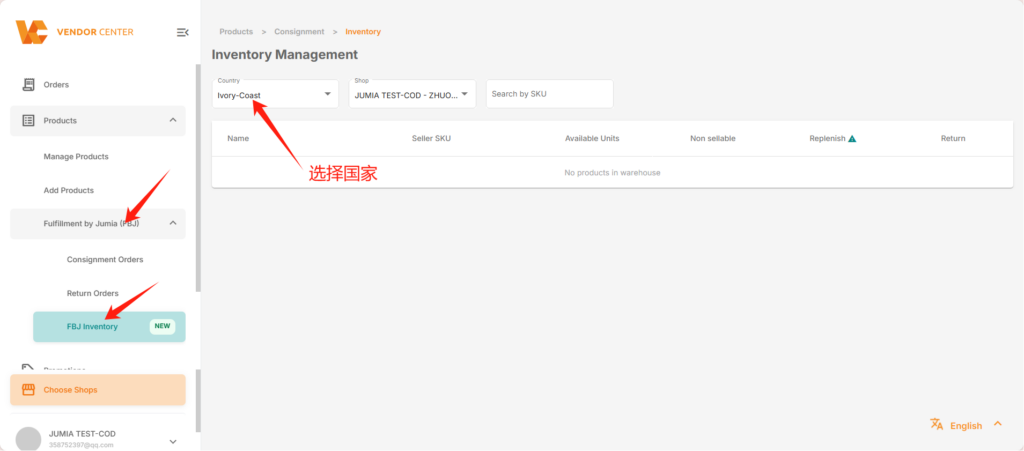The image size is (1024, 451).
Task: Collapse the Products menu chevron
Action: tap(173, 120)
